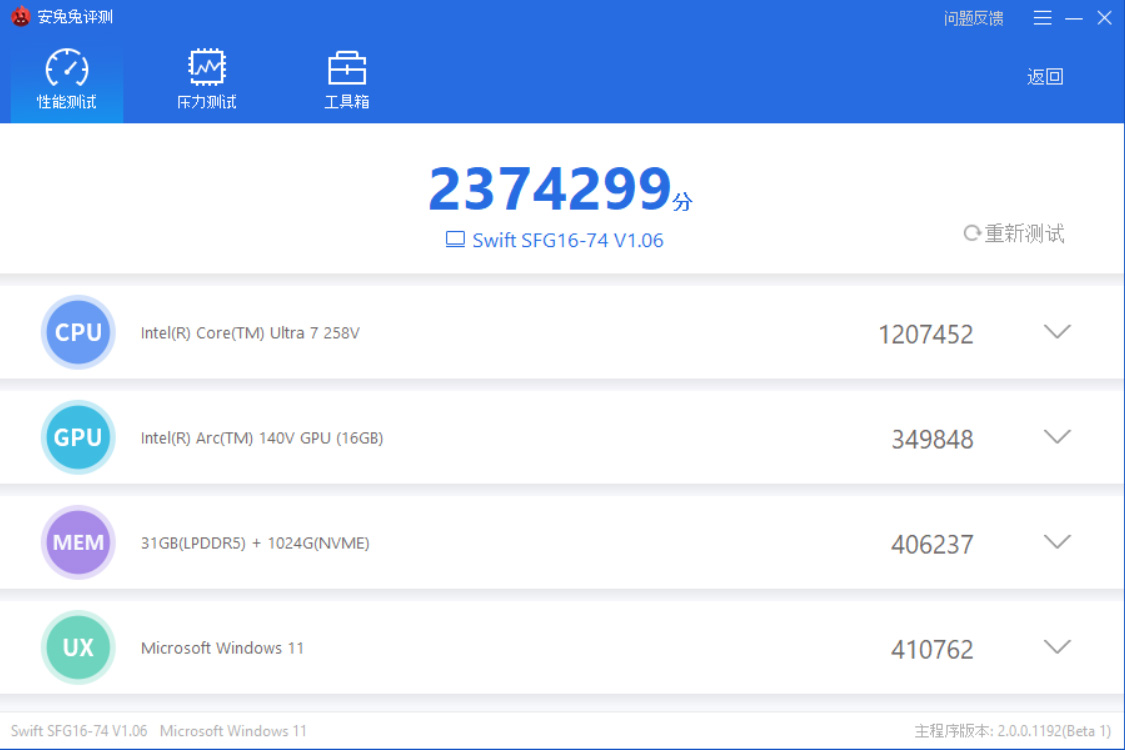Click 返回 to go back
The height and width of the screenshot is (750, 1125).
point(1044,77)
